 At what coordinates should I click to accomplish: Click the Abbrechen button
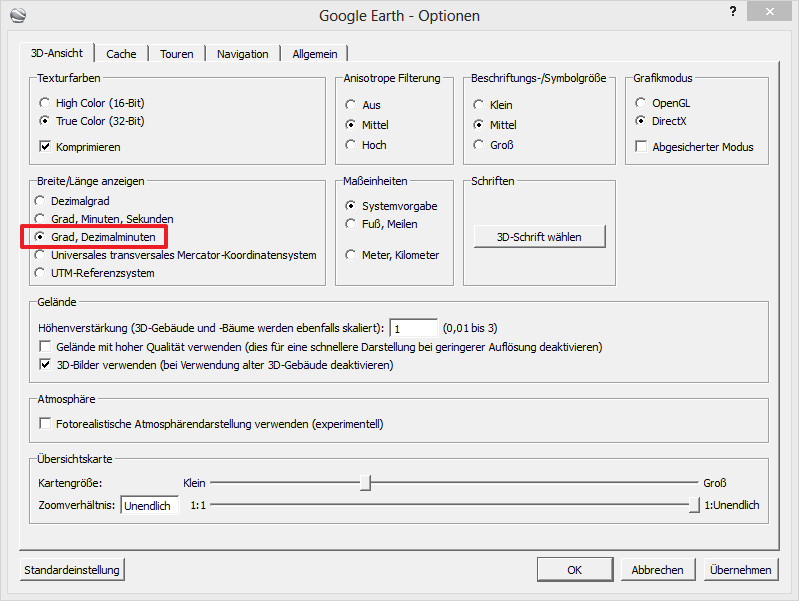point(658,569)
